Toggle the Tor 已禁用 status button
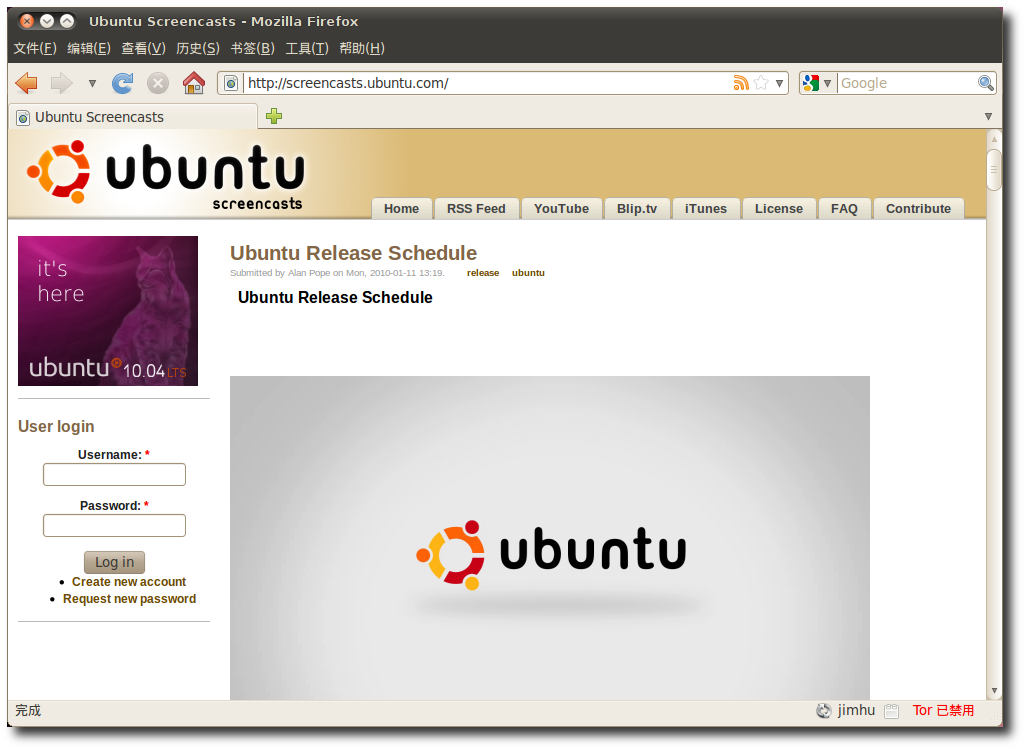Screen dimensions: 1026x750 tap(944, 711)
